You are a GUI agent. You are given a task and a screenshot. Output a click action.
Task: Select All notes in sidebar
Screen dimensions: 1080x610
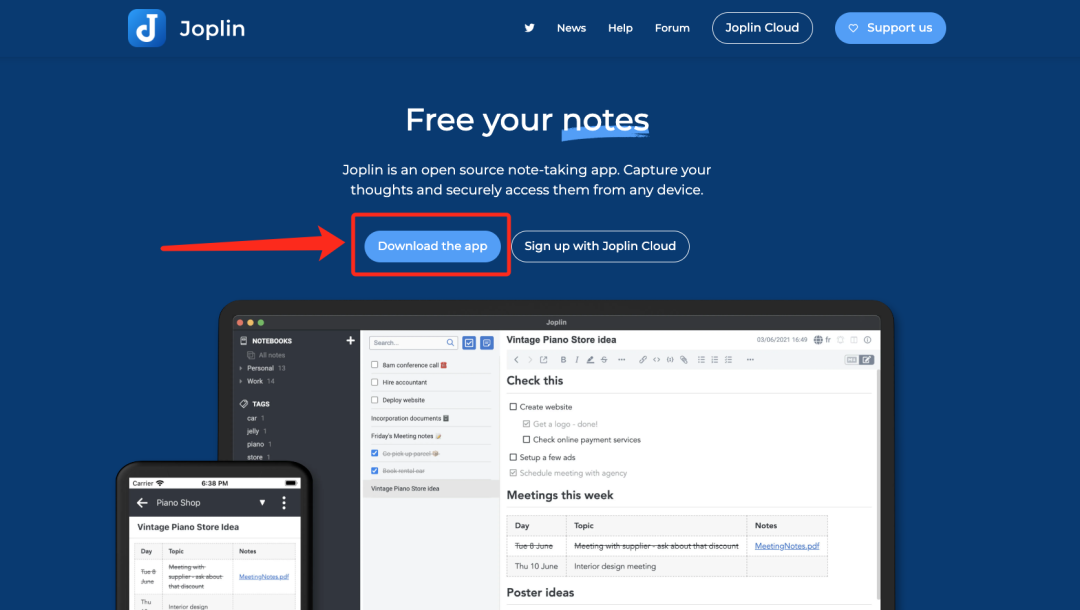(x=271, y=355)
